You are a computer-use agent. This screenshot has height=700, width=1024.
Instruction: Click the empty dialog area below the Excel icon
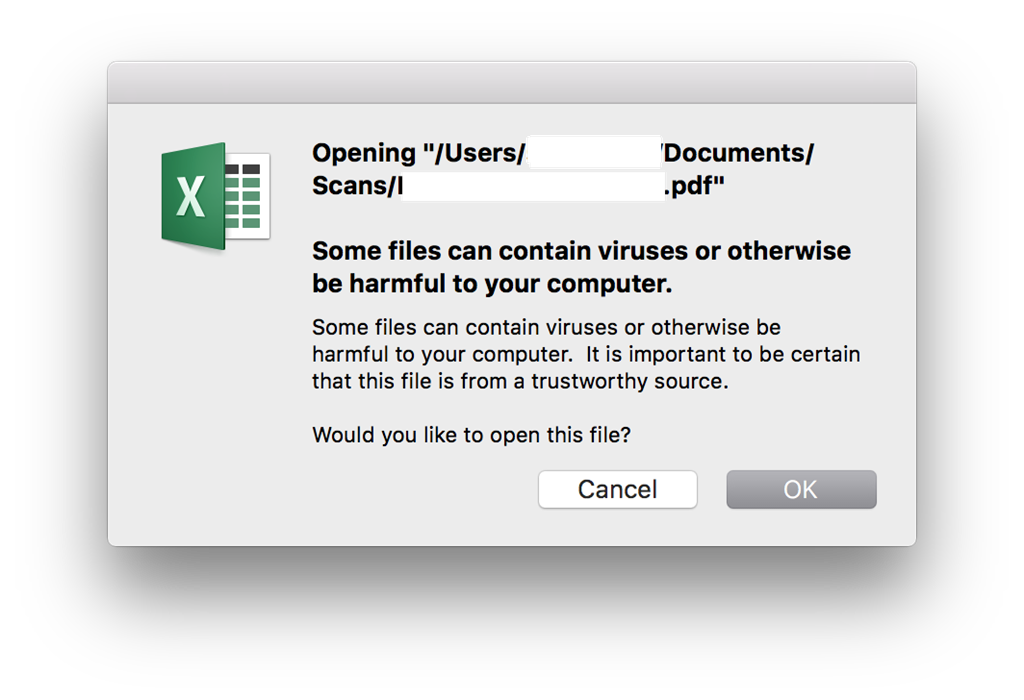pyautogui.click(x=209, y=392)
